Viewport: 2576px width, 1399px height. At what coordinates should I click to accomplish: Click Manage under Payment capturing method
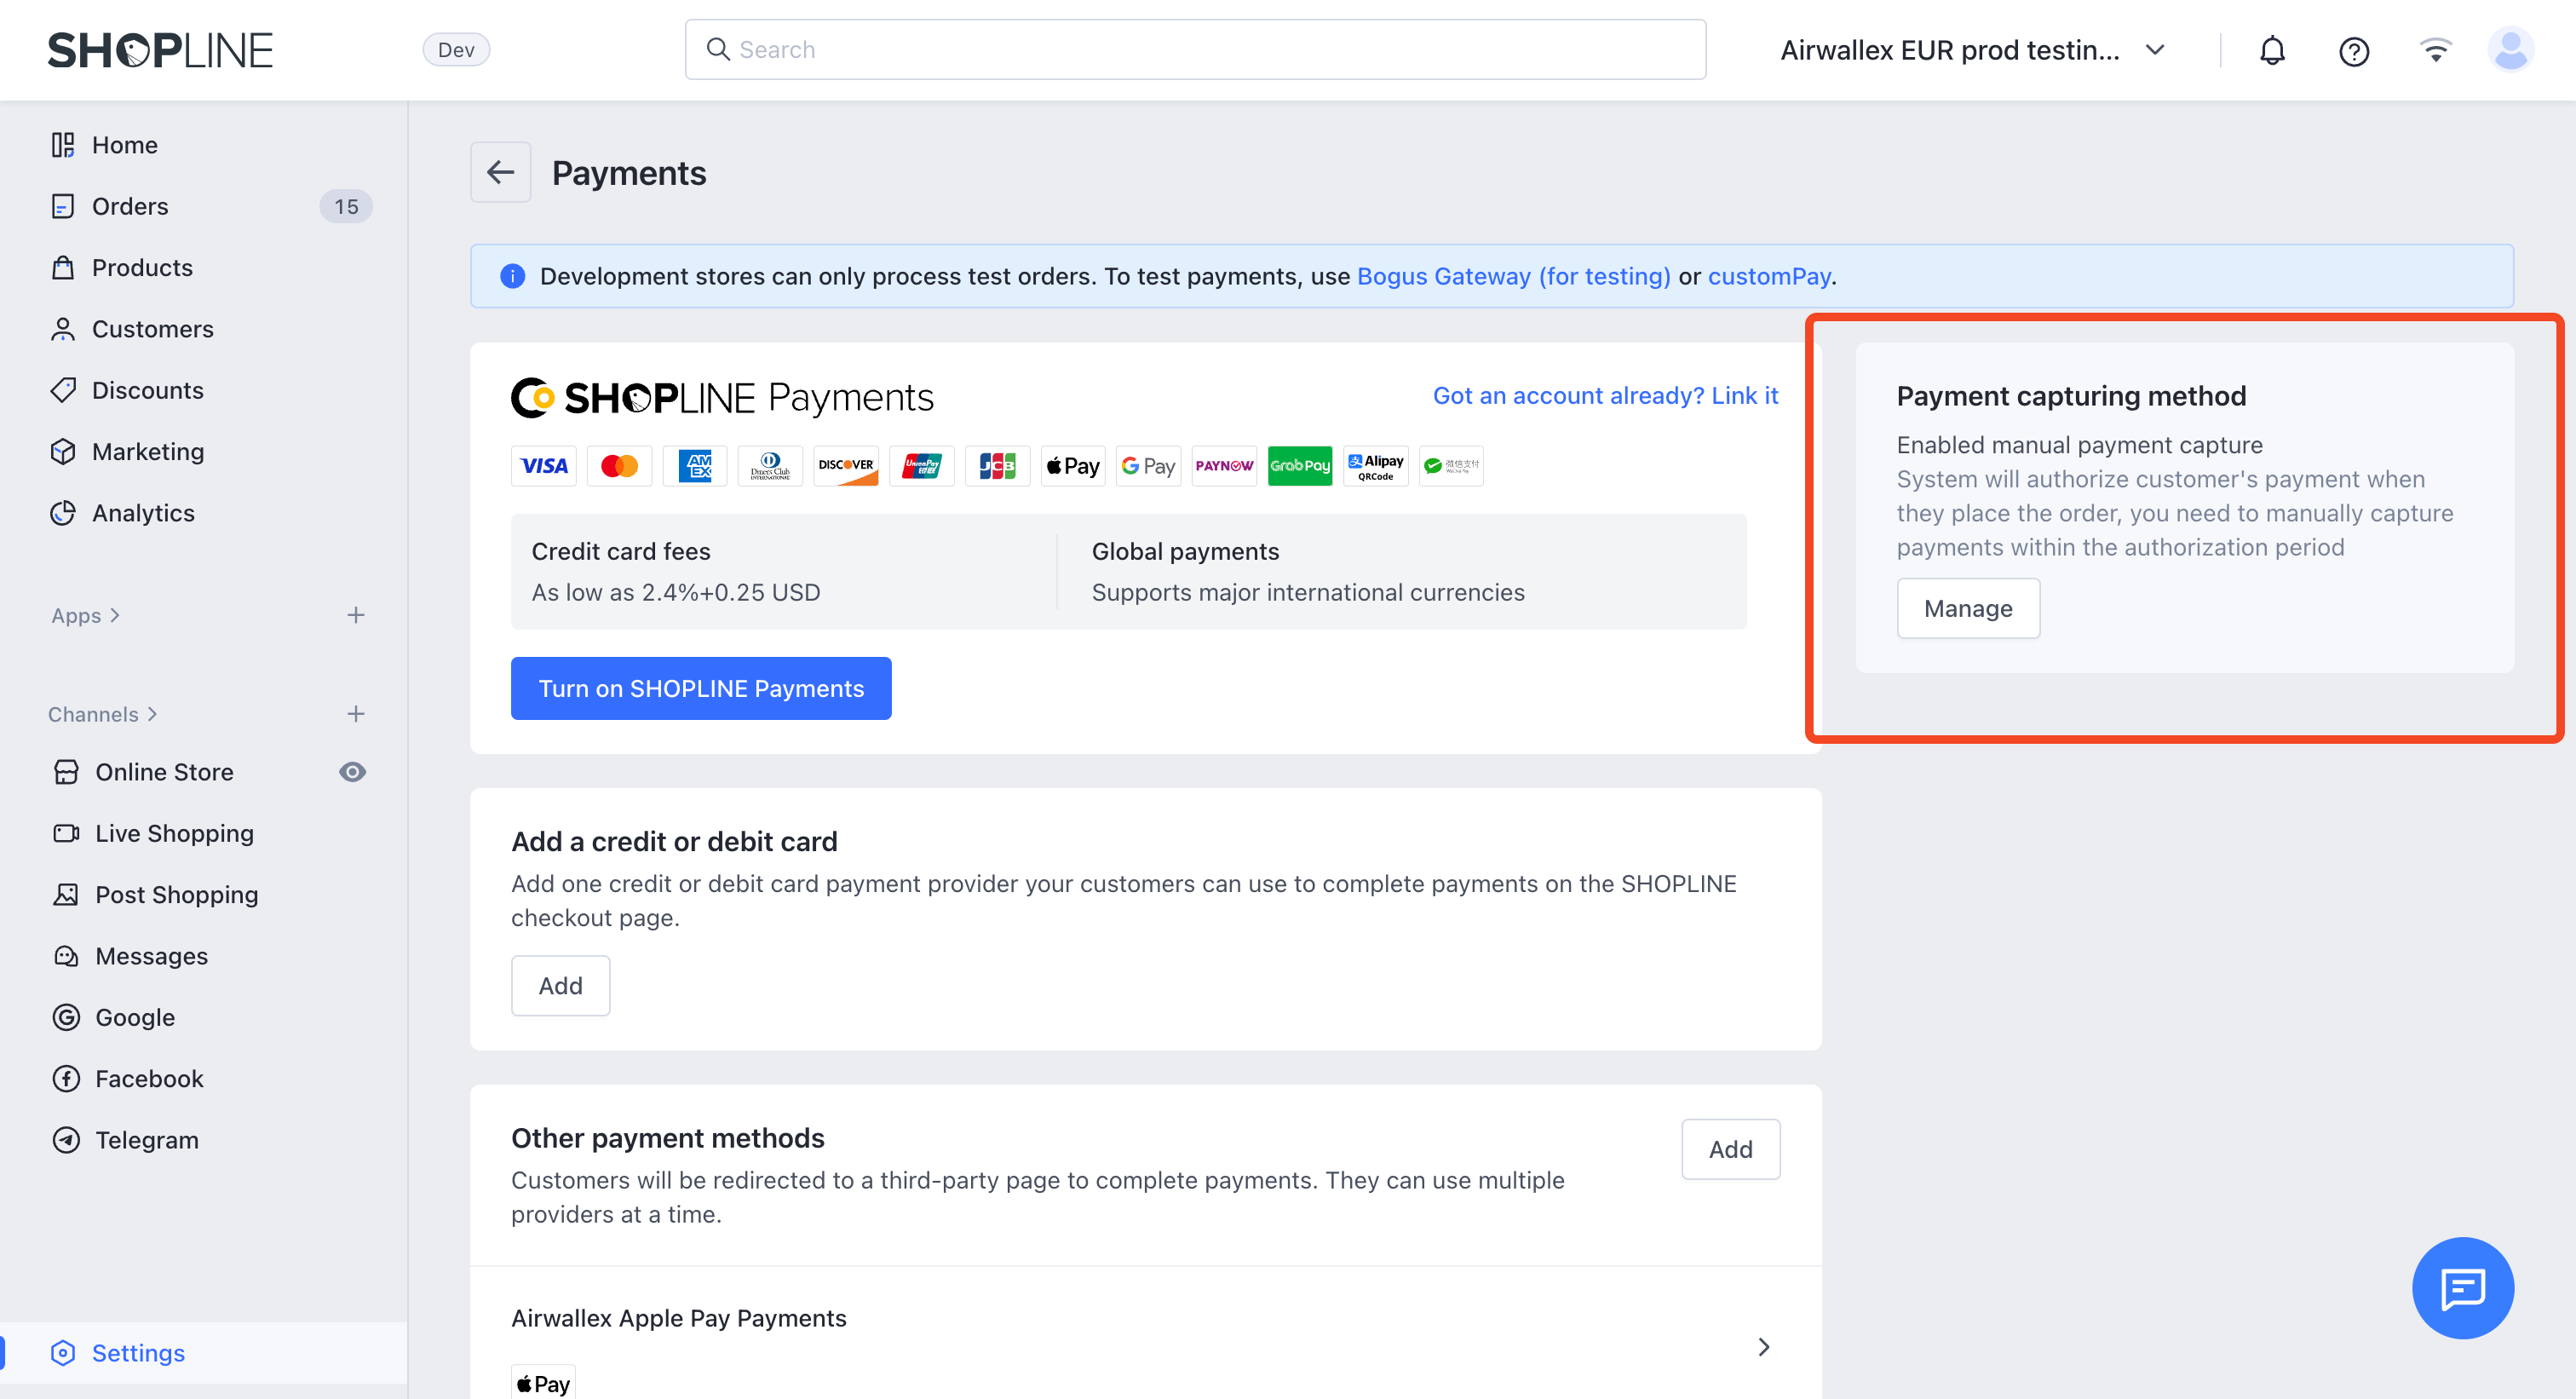pos(1967,608)
